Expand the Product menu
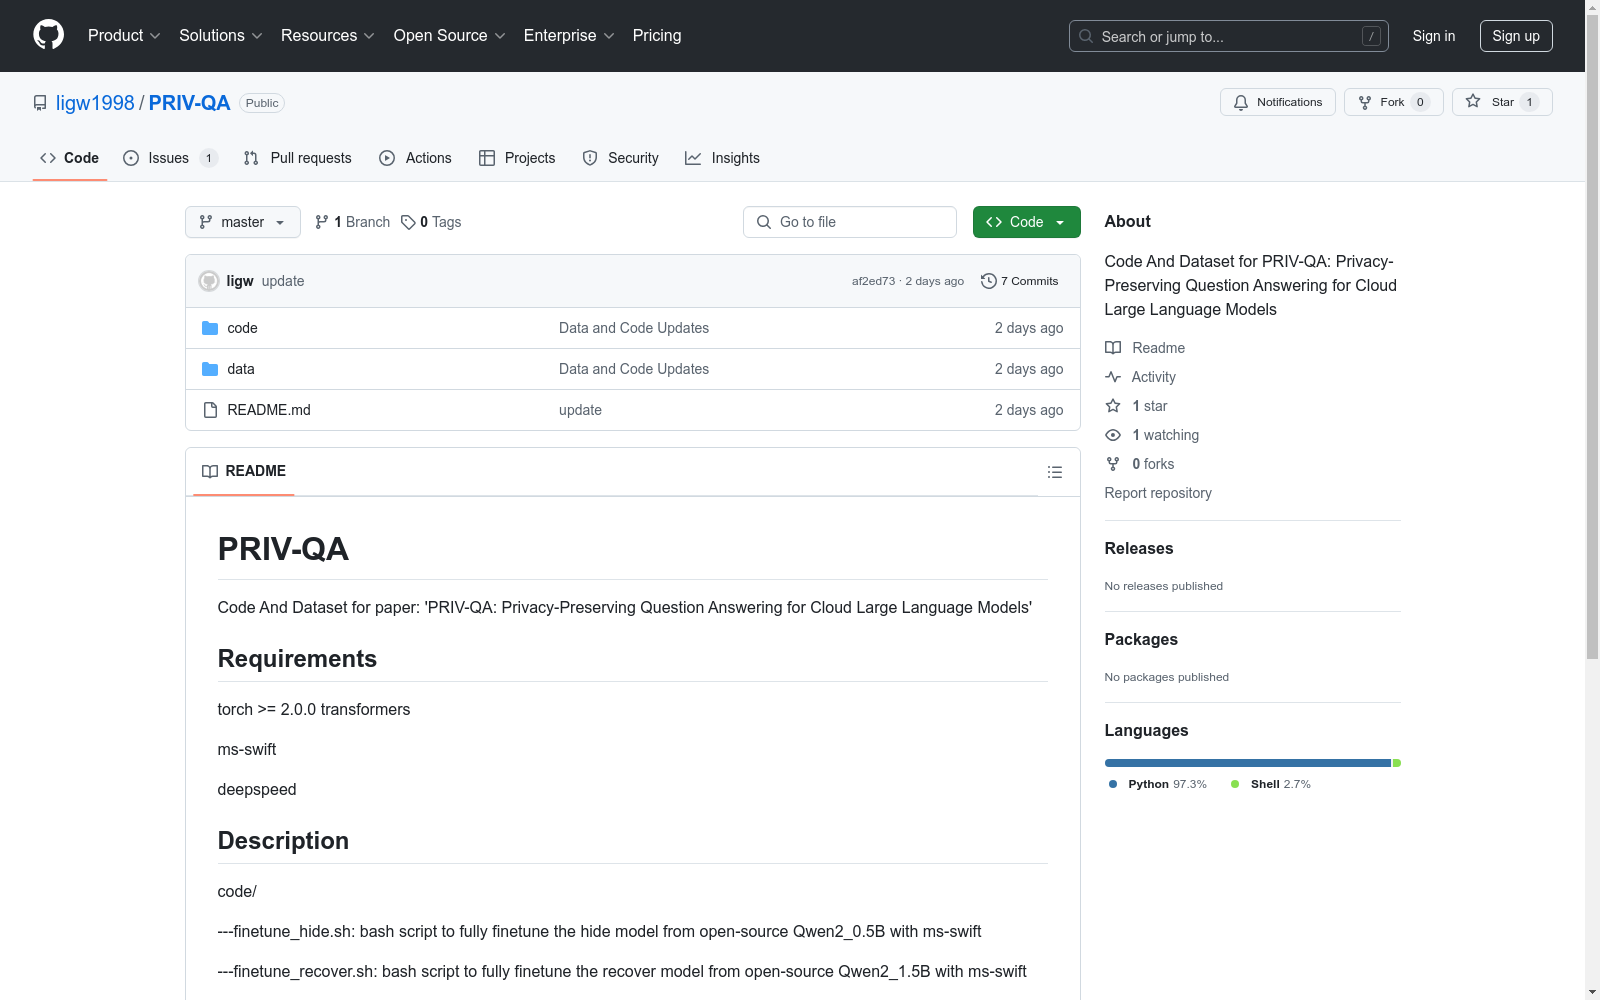The width and height of the screenshot is (1600, 1000). (x=124, y=35)
